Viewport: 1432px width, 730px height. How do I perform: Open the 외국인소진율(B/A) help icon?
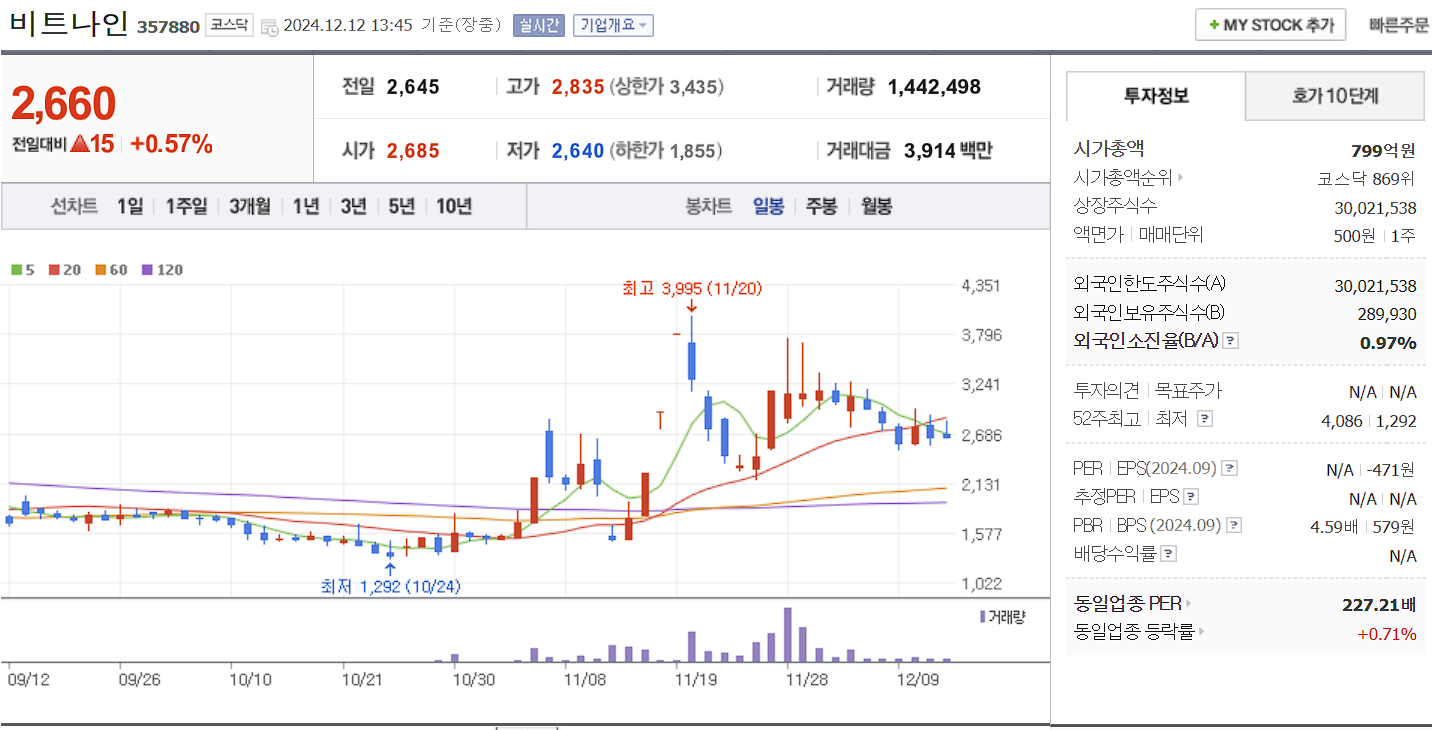pyautogui.click(x=1230, y=340)
